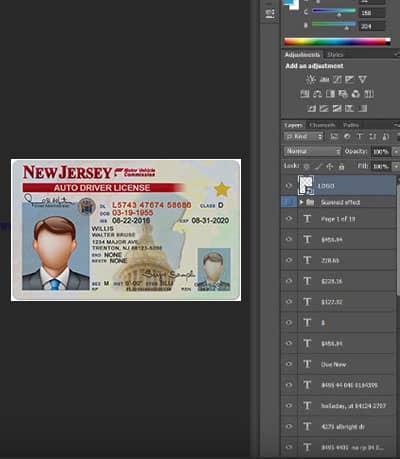Add a Color Lookup adjustment

(x=369, y=94)
